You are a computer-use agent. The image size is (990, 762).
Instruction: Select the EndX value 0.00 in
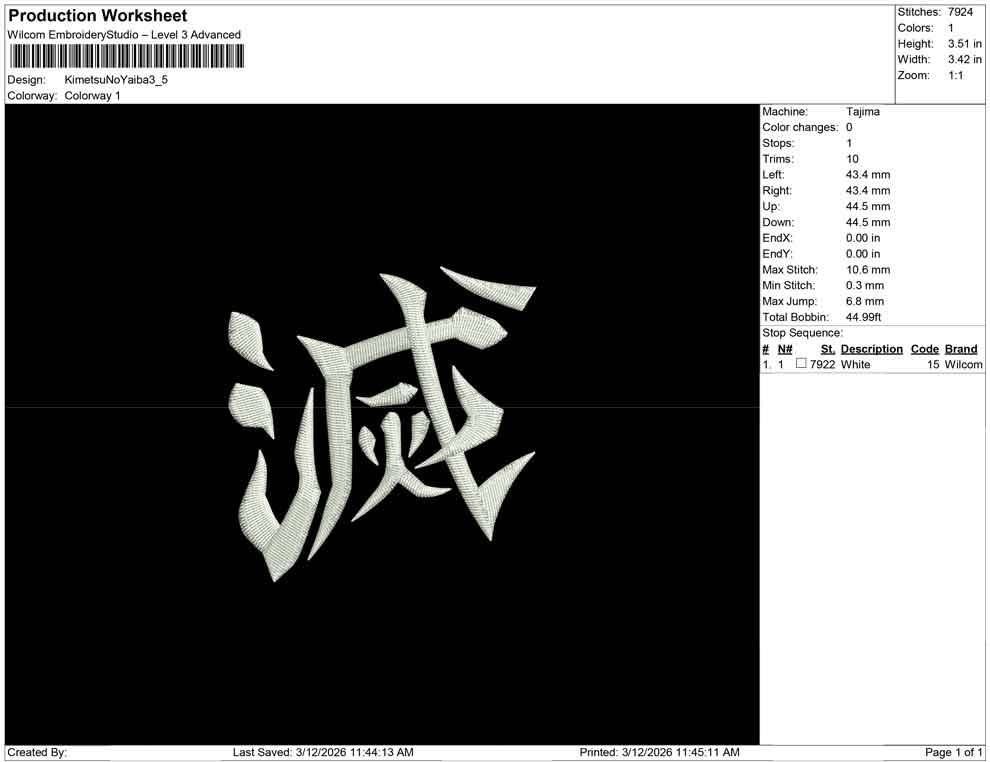(863, 238)
